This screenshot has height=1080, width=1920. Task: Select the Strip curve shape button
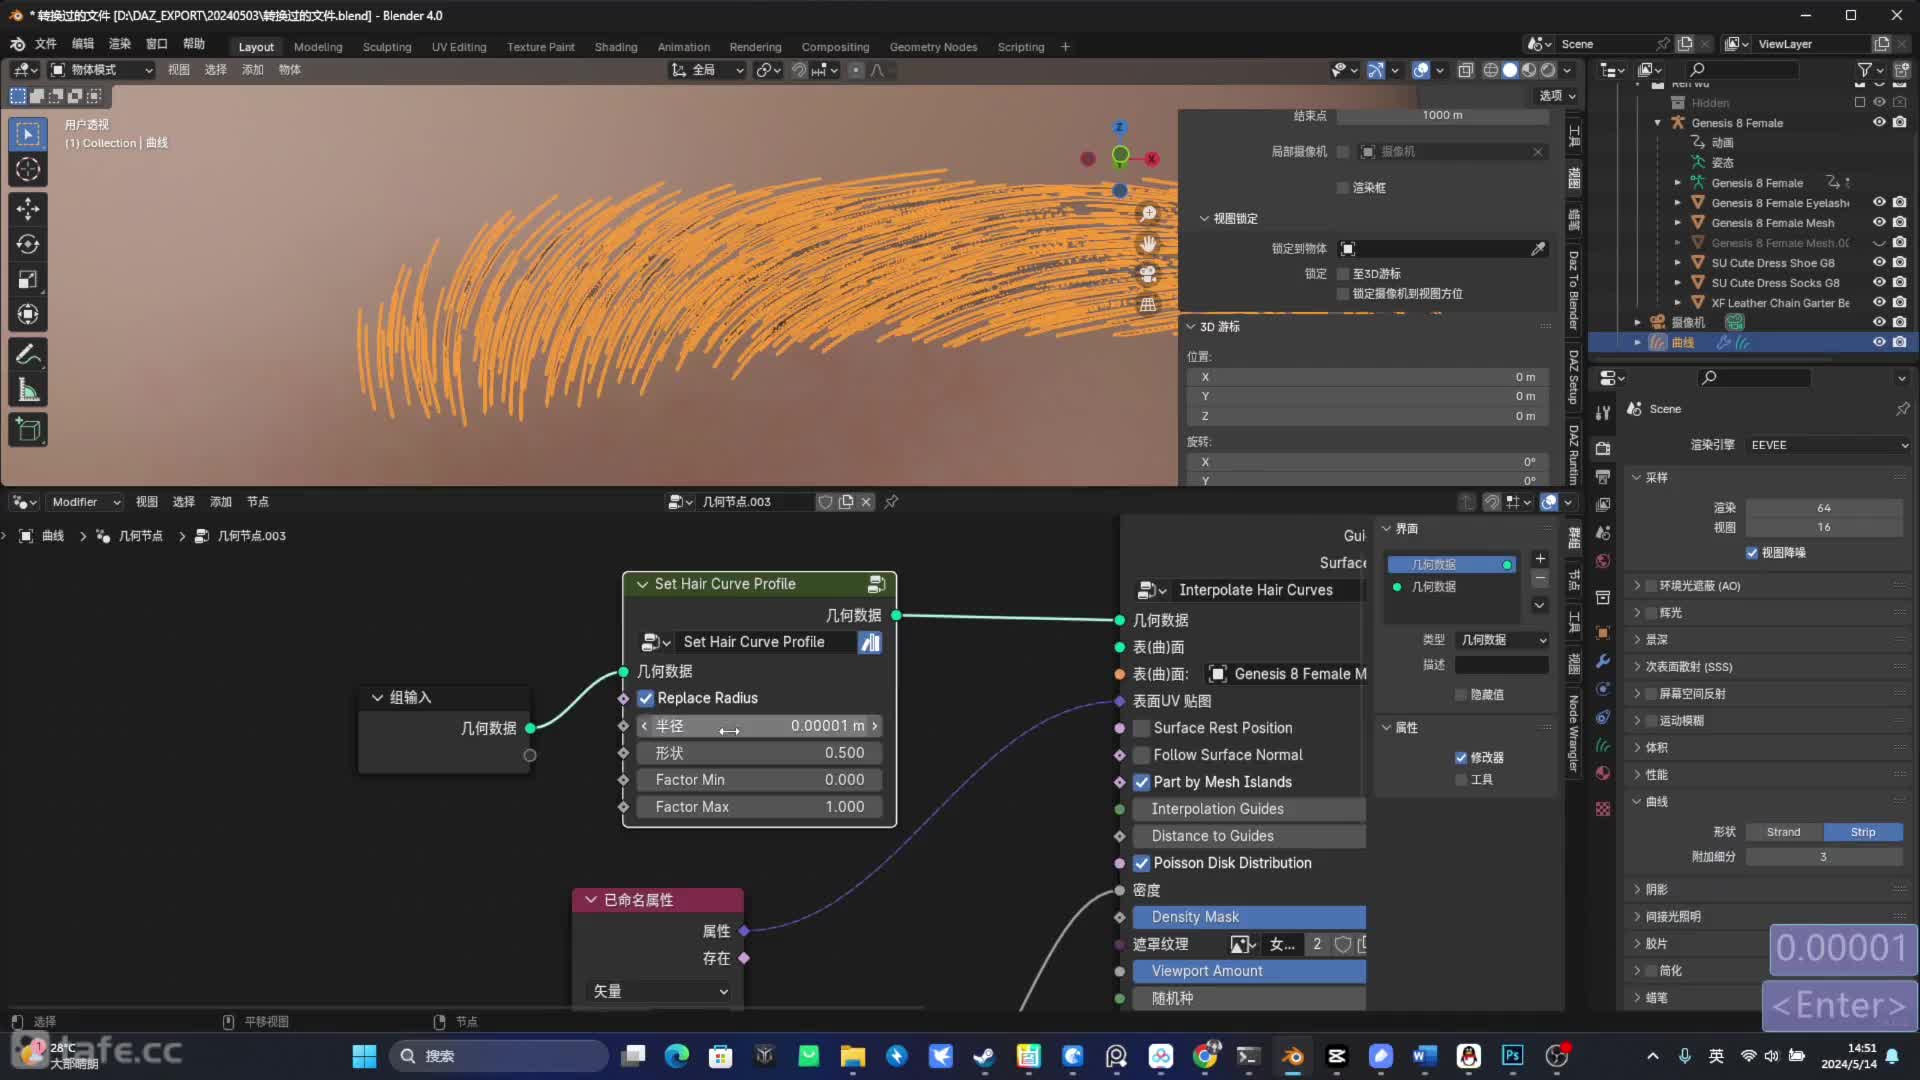[x=1863, y=832]
